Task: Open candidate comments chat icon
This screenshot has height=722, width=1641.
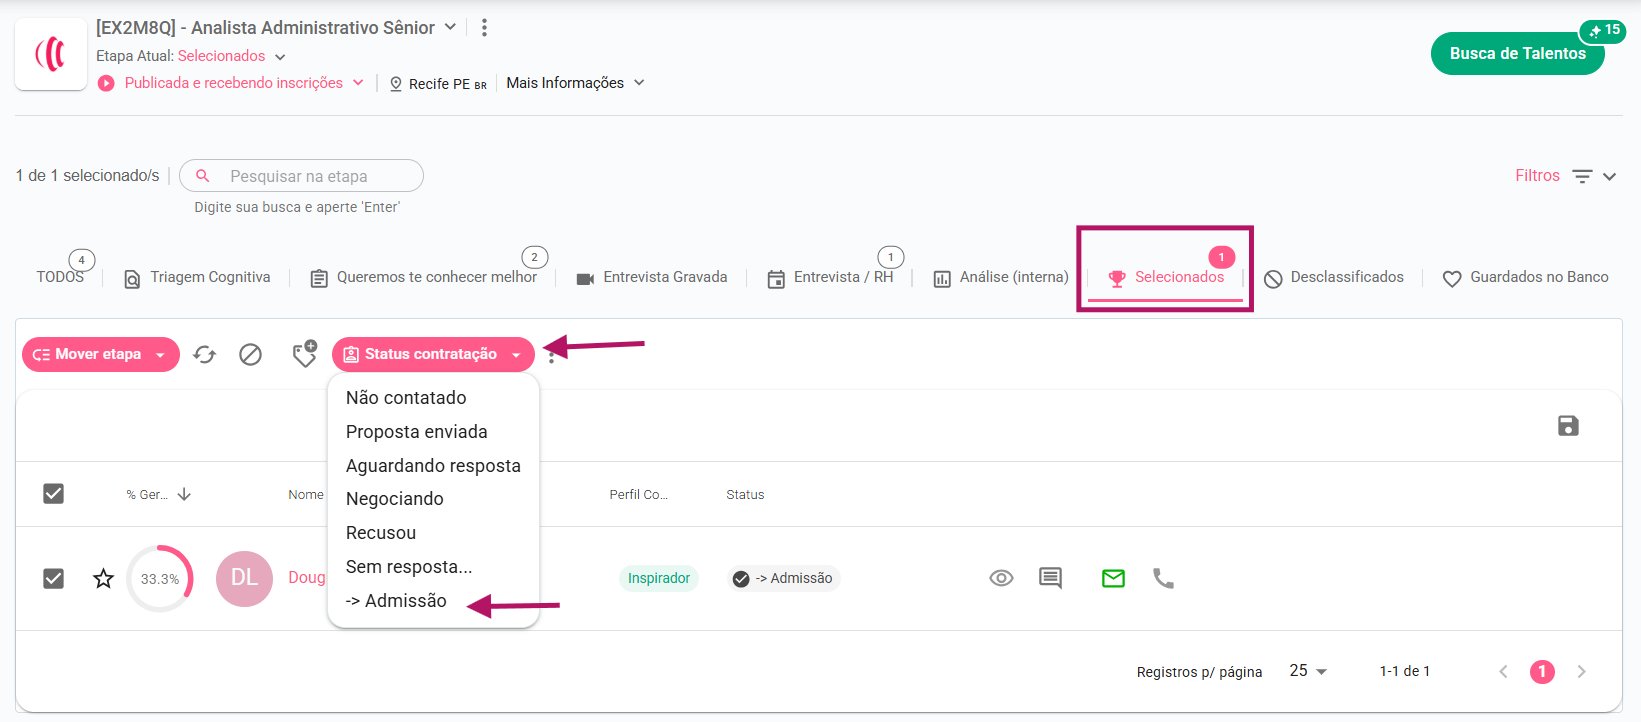Action: click(x=1050, y=578)
